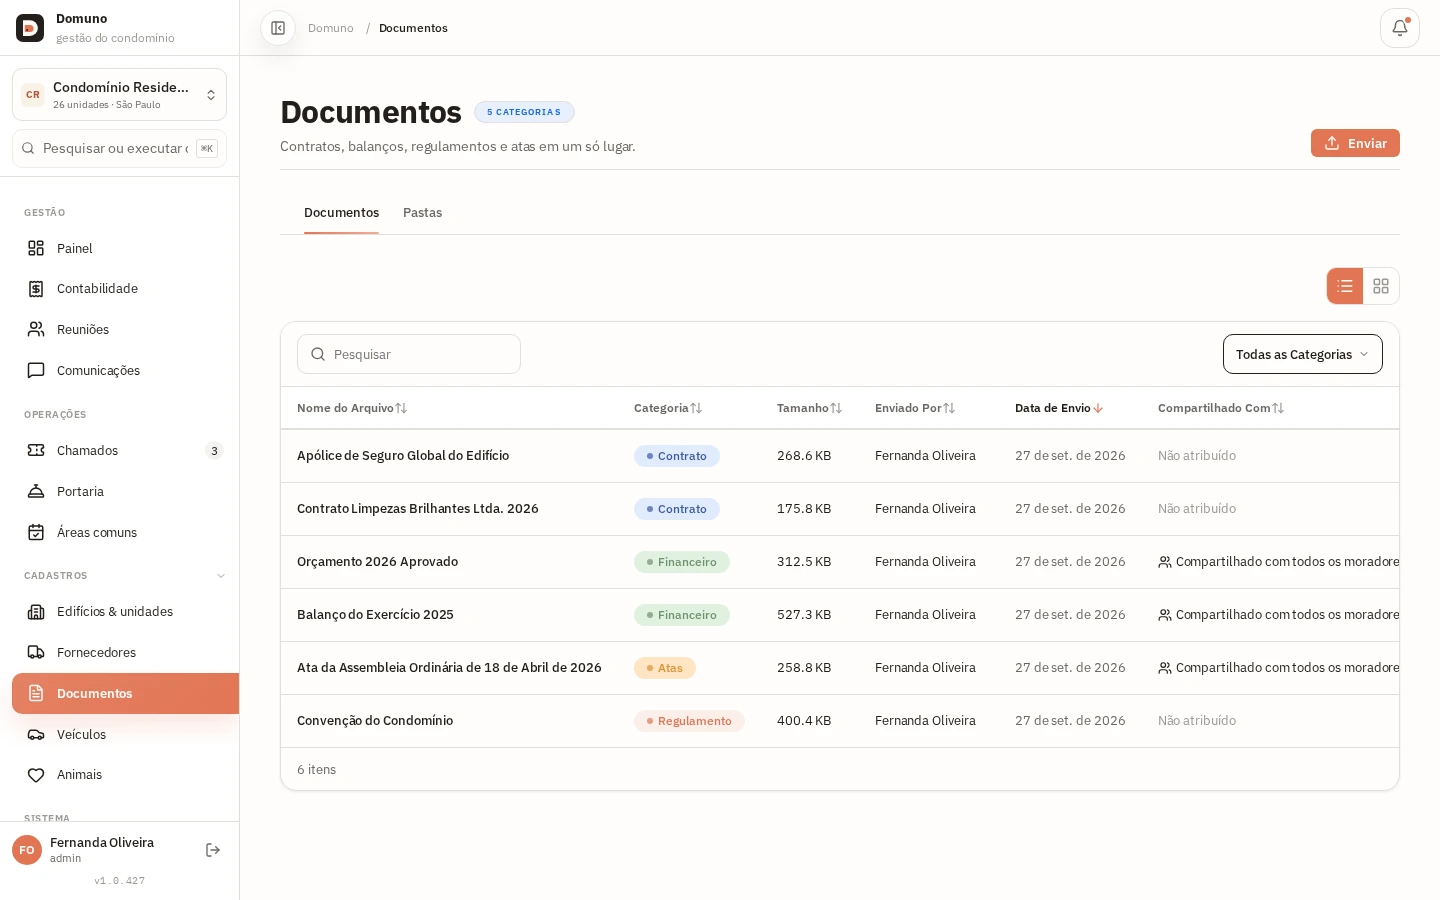Viewport: 1440px width, 900px height.
Task: Click the sidebar search magnifier icon
Action: tap(28, 148)
